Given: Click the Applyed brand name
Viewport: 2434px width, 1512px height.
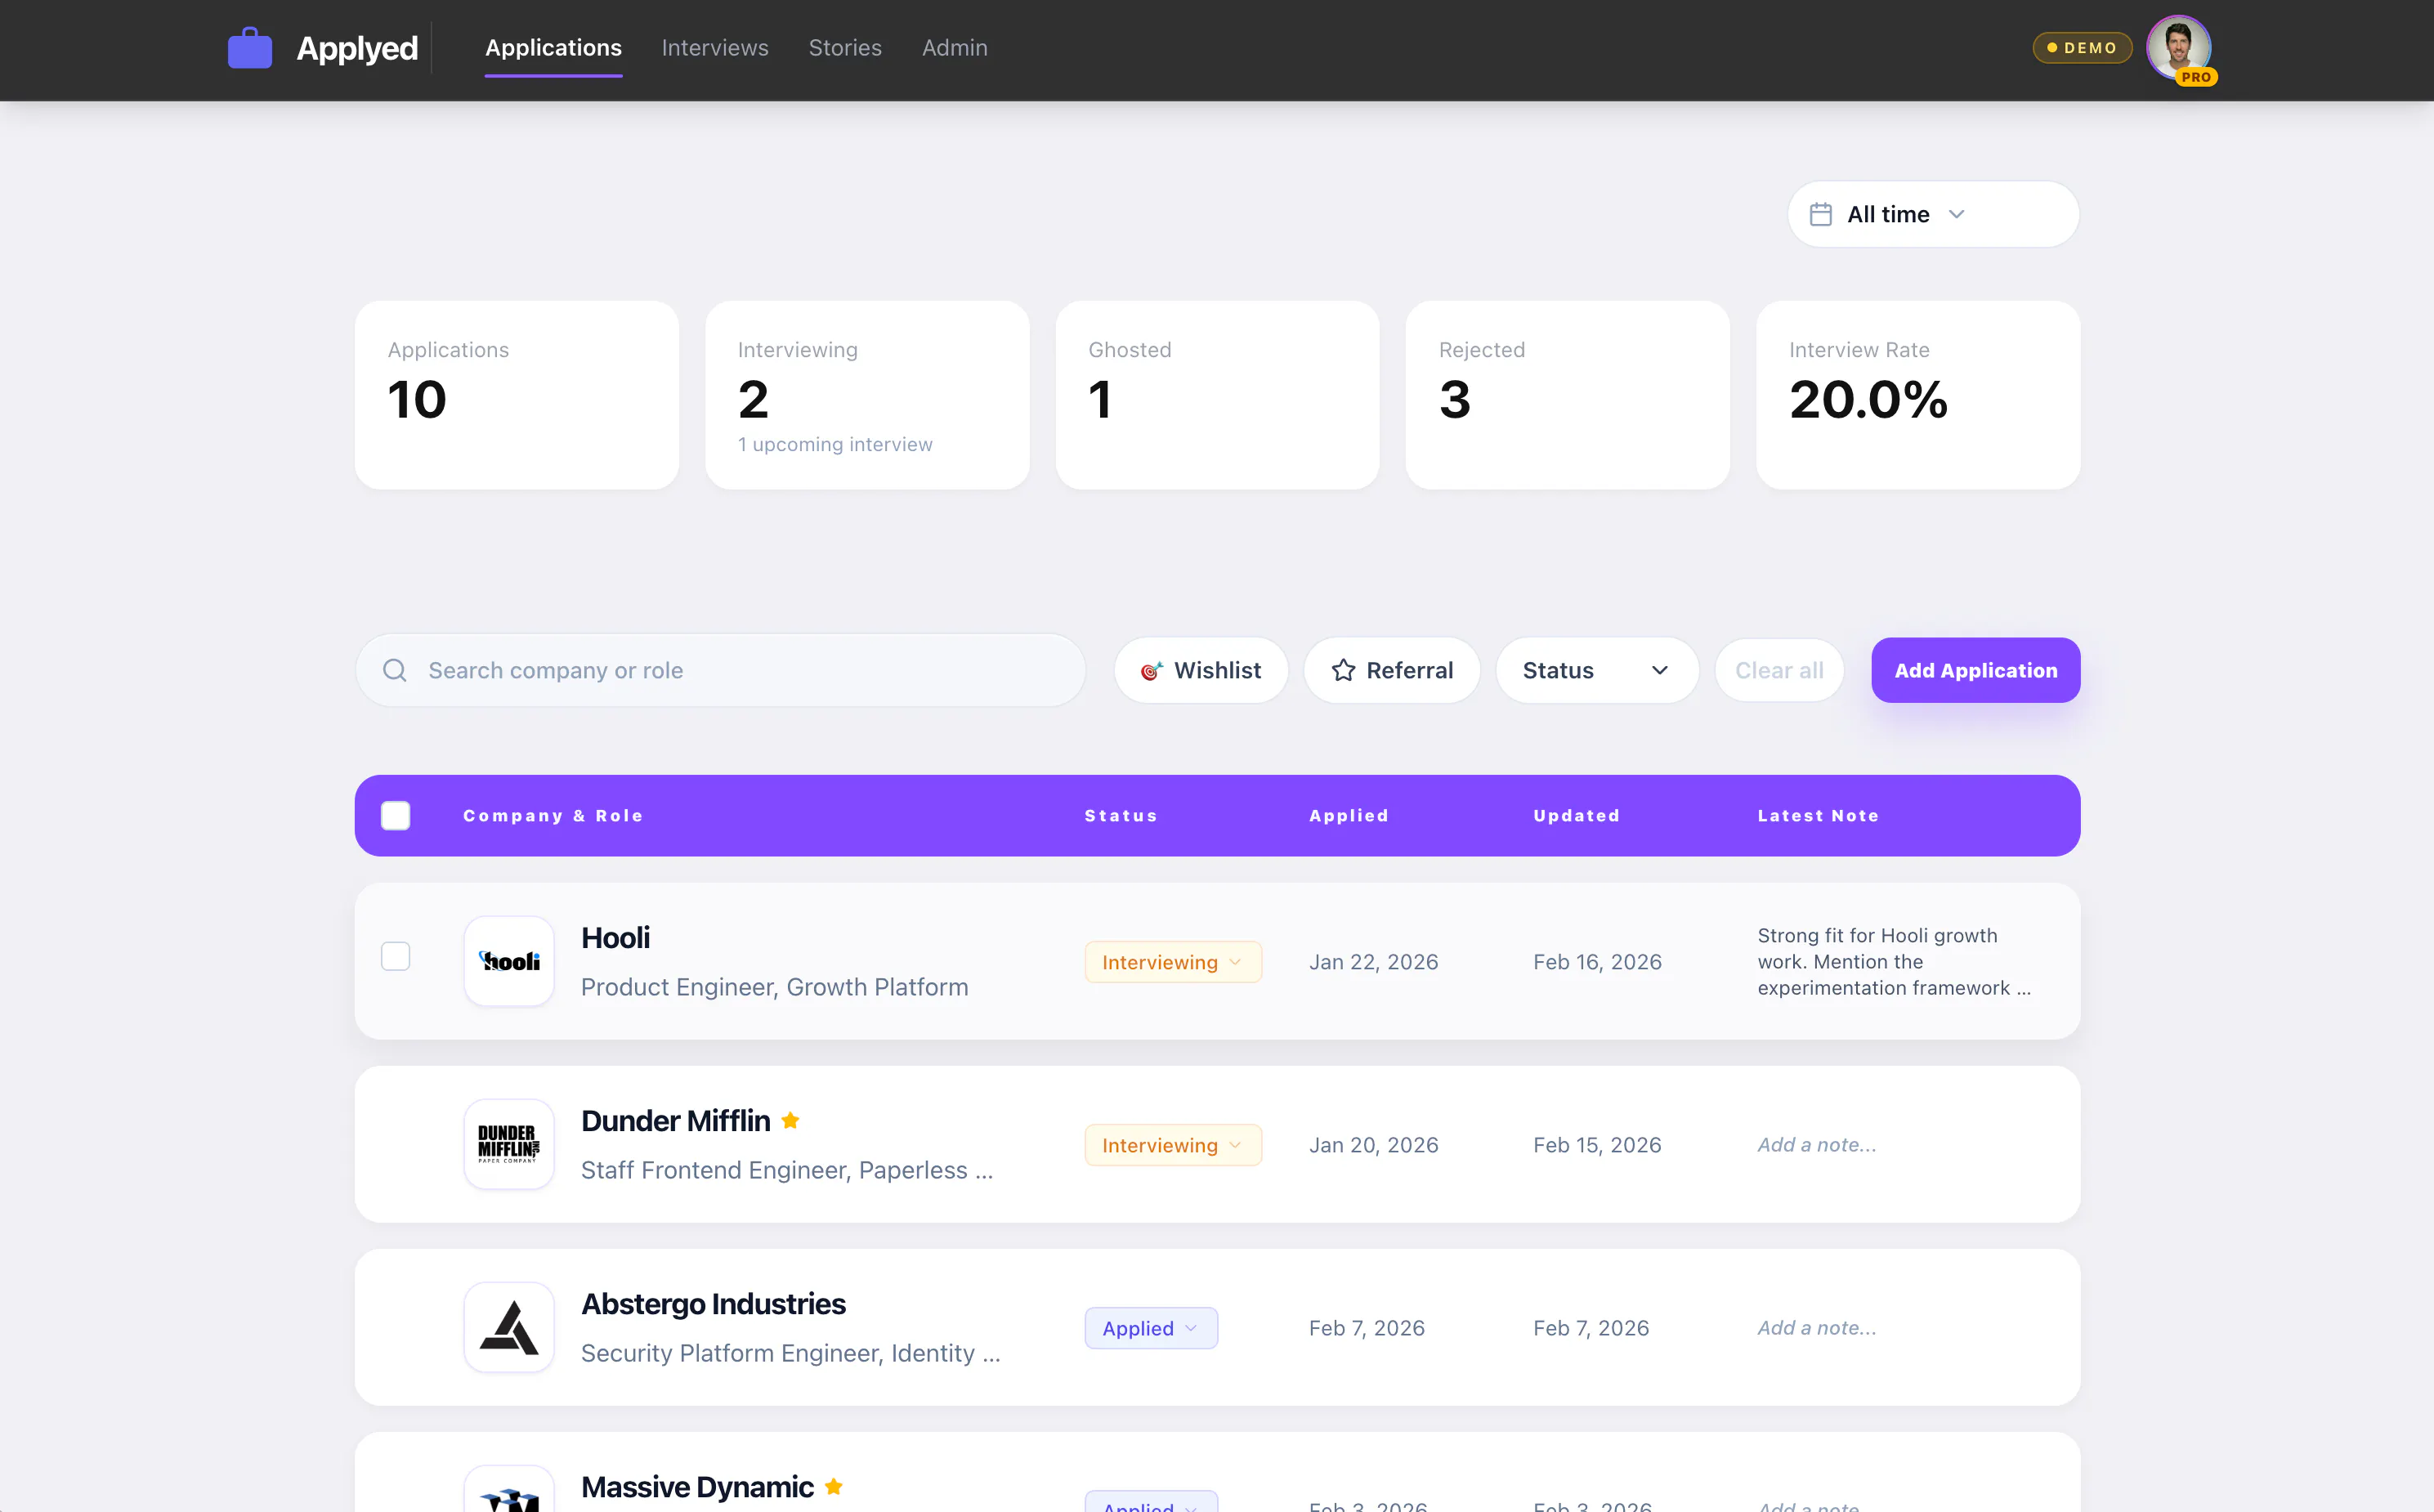Looking at the screenshot, I should click(357, 48).
